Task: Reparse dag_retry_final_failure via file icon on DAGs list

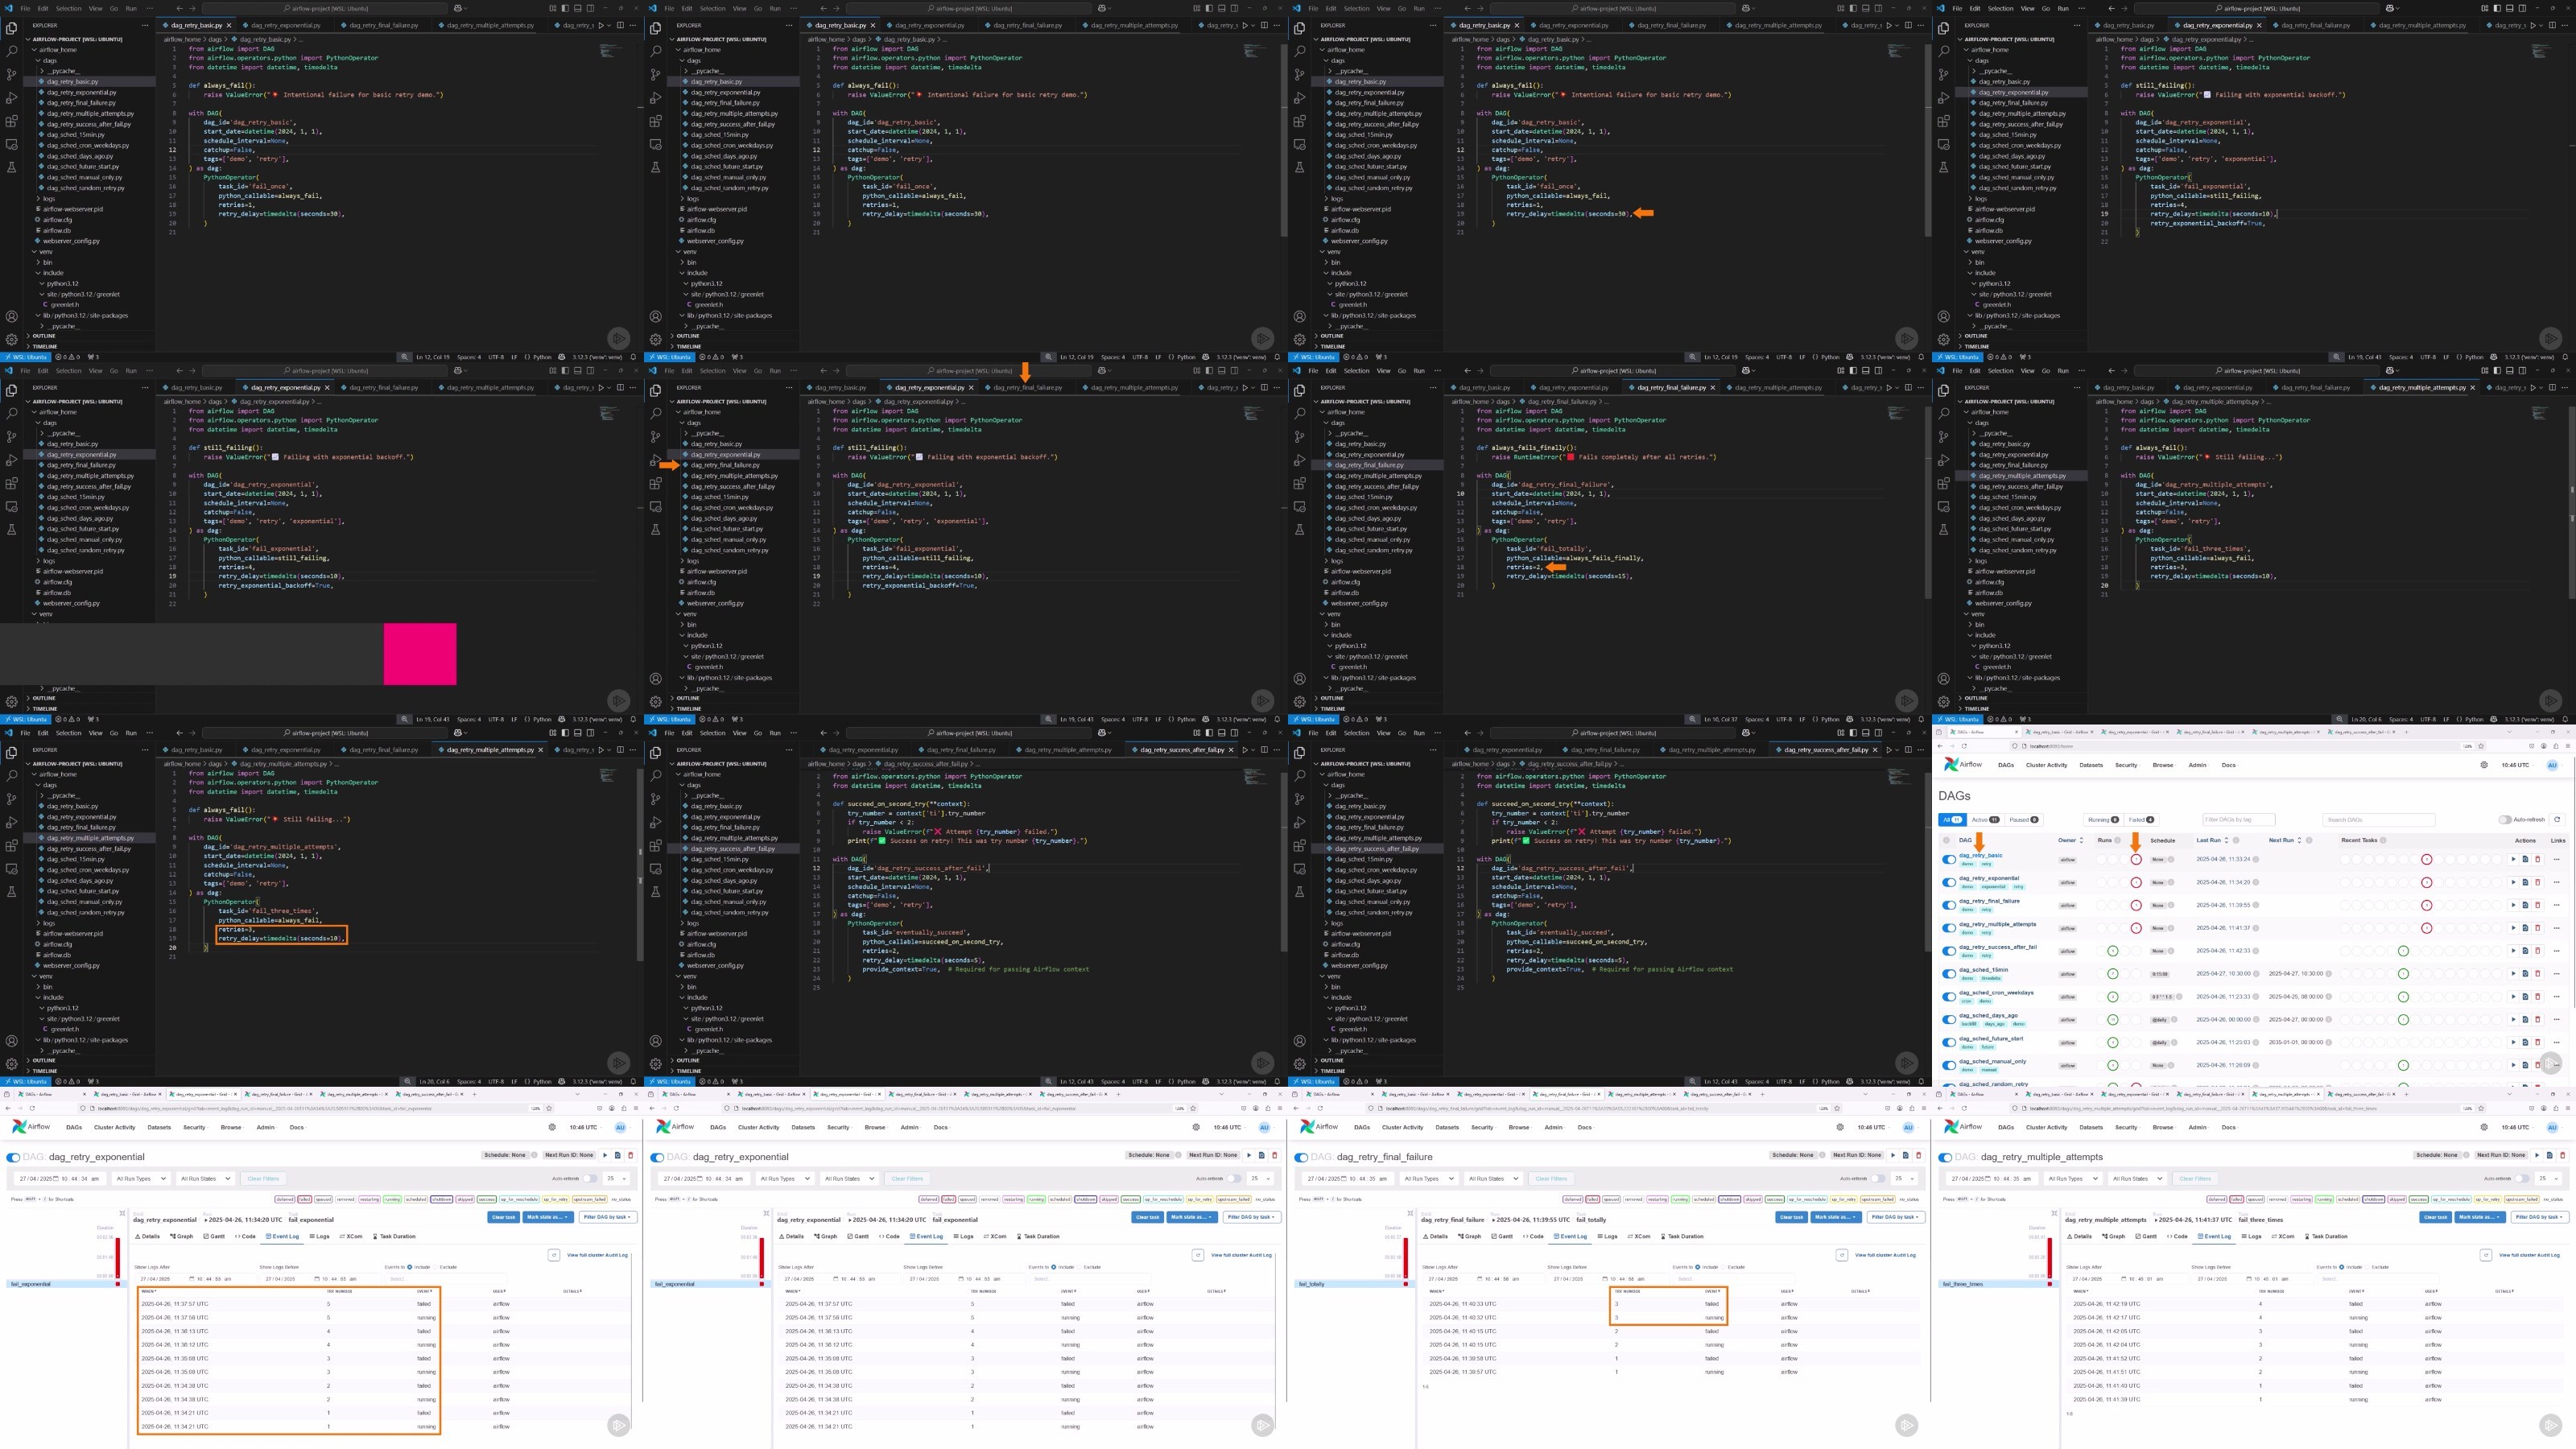Action: click(2526, 905)
